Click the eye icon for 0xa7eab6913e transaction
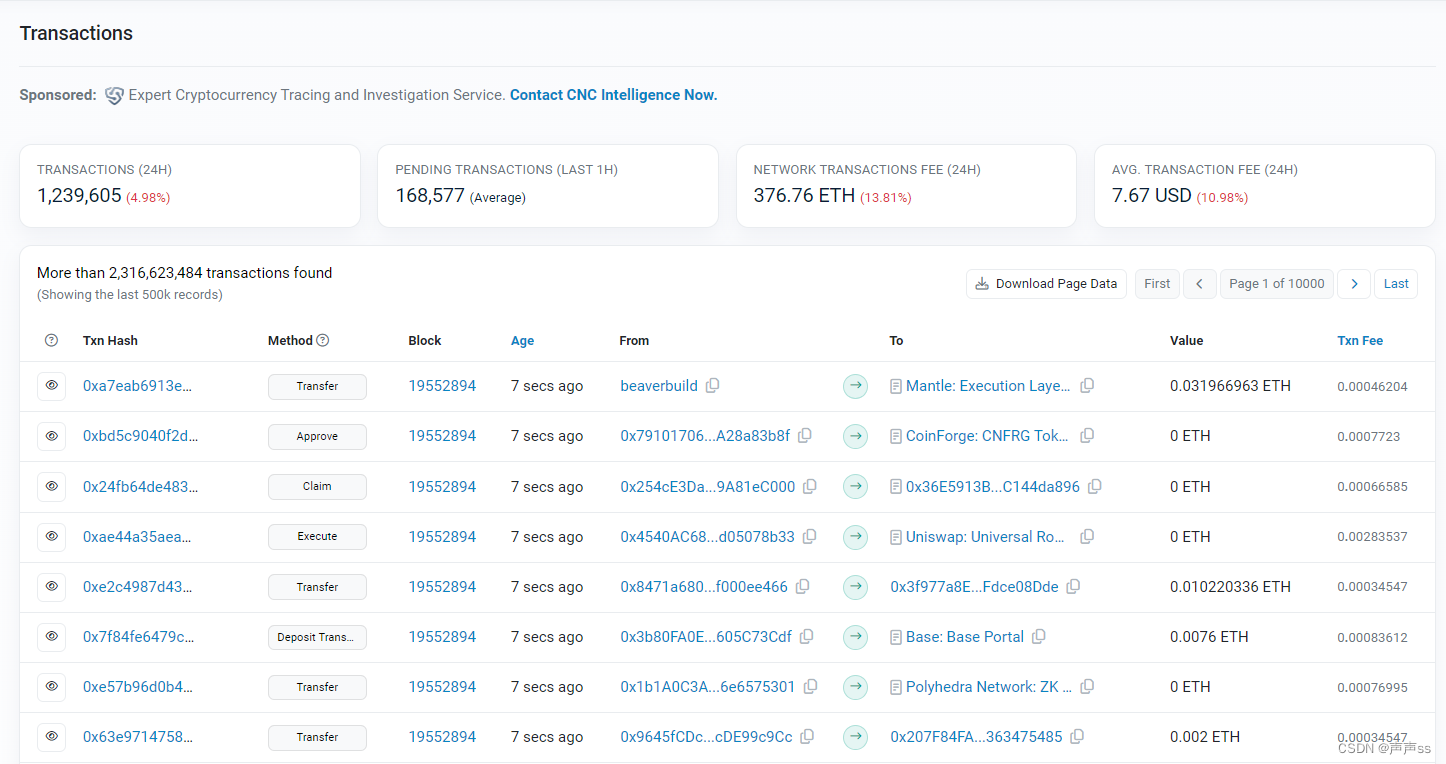 click(52, 386)
